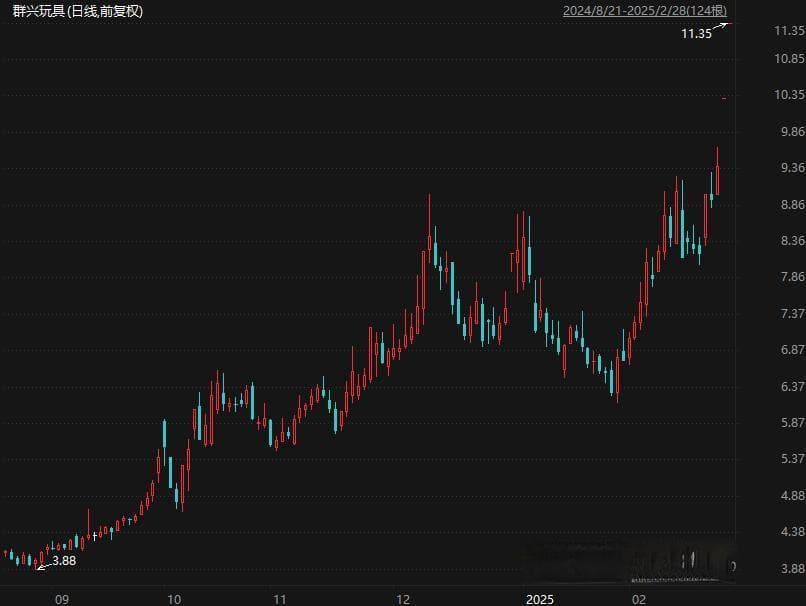Click the 02 month marker on time axis
806x606 pixels.
pyautogui.click(x=638, y=599)
